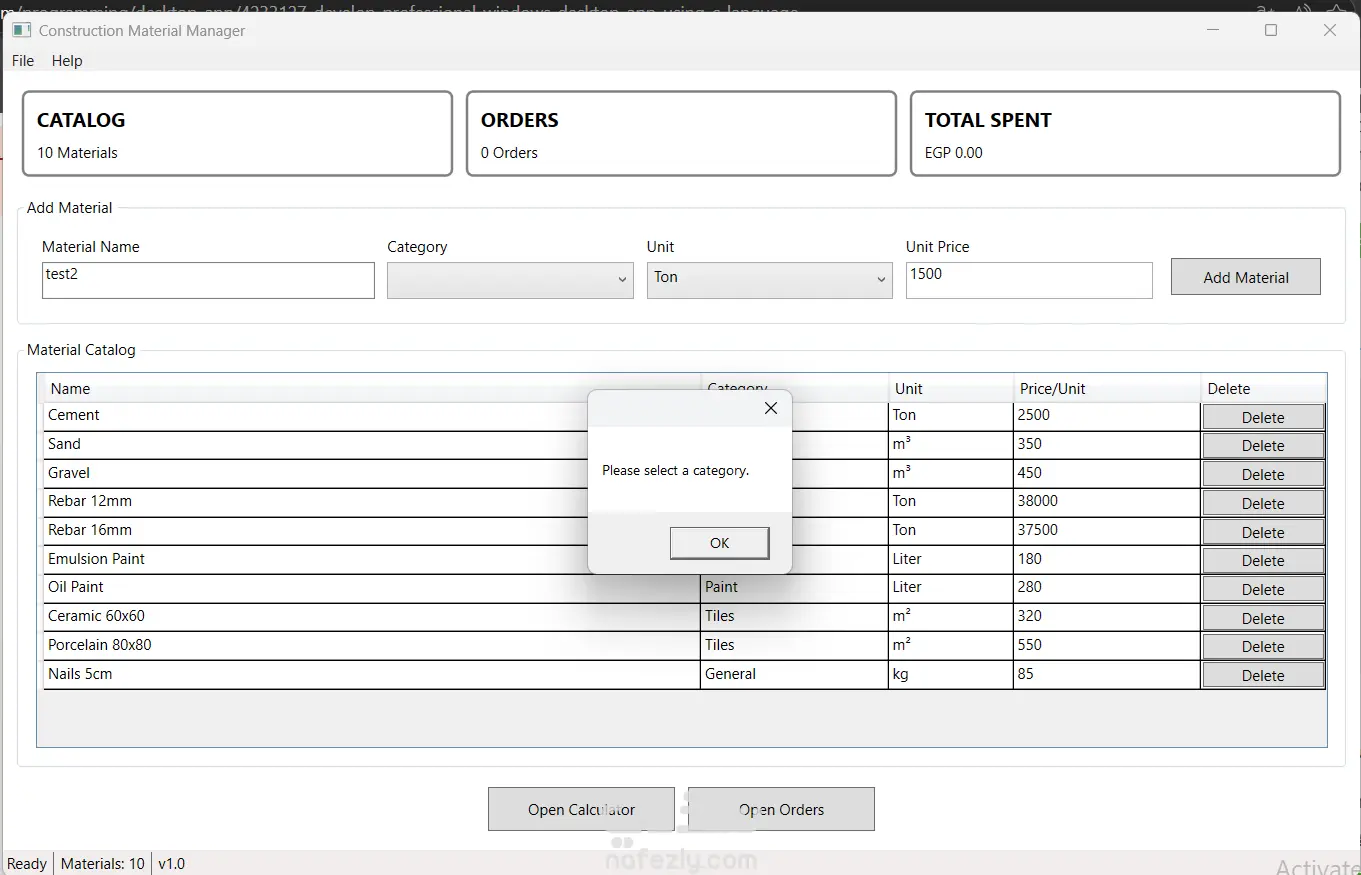The width and height of the screenshot is (1361, 875).
Task: Click the Tiles category of Porcelain 80x80
Action: 794,646
